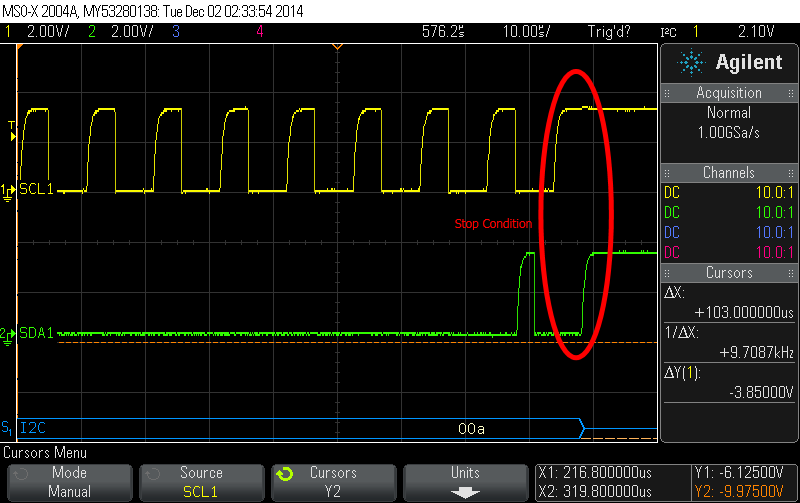This screenshot has height=503, width=800.
Task: Click the Channels panel left grip icon
Action: (x=667, y=173)
